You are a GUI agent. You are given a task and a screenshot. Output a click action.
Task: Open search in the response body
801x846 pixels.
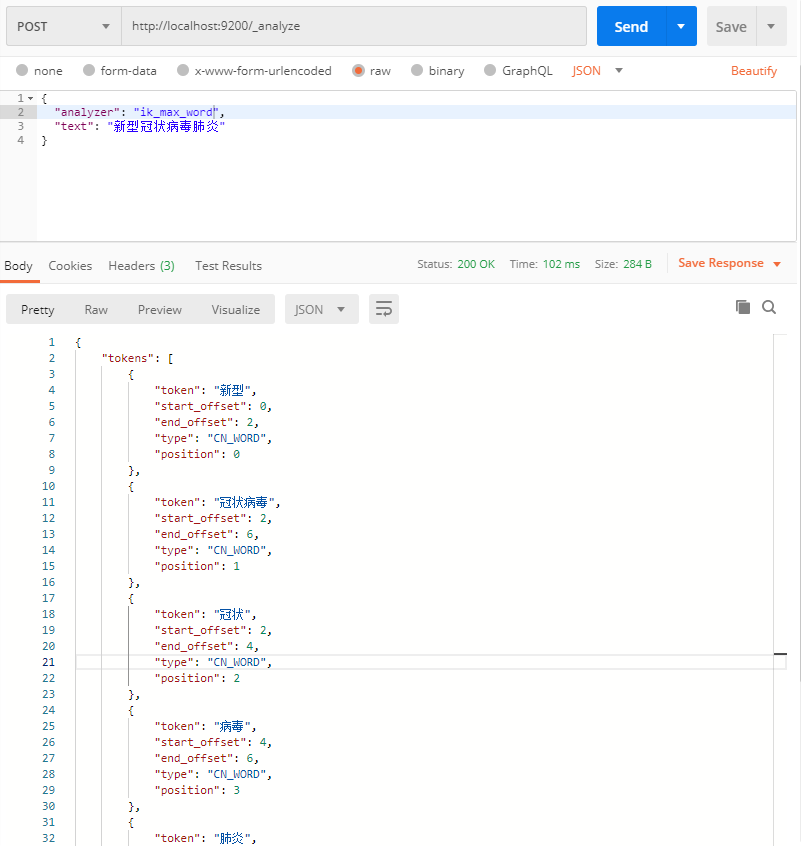769,307
